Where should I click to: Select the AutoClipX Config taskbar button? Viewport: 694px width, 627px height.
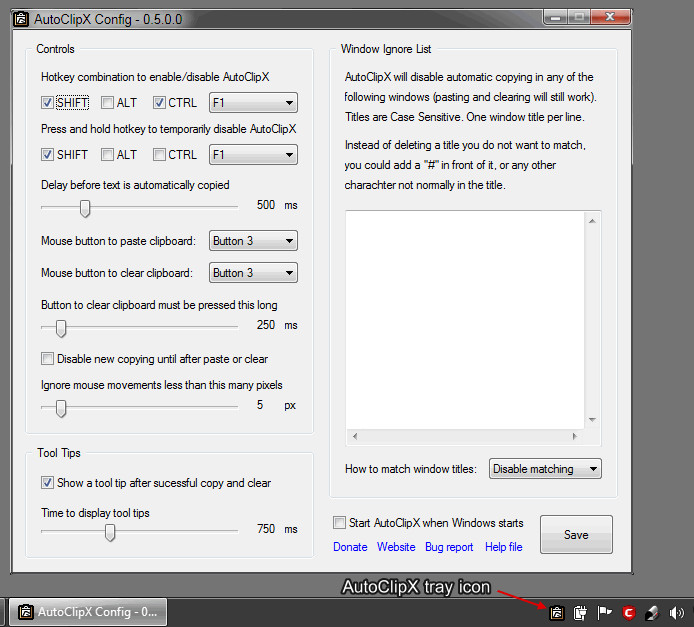88,612
